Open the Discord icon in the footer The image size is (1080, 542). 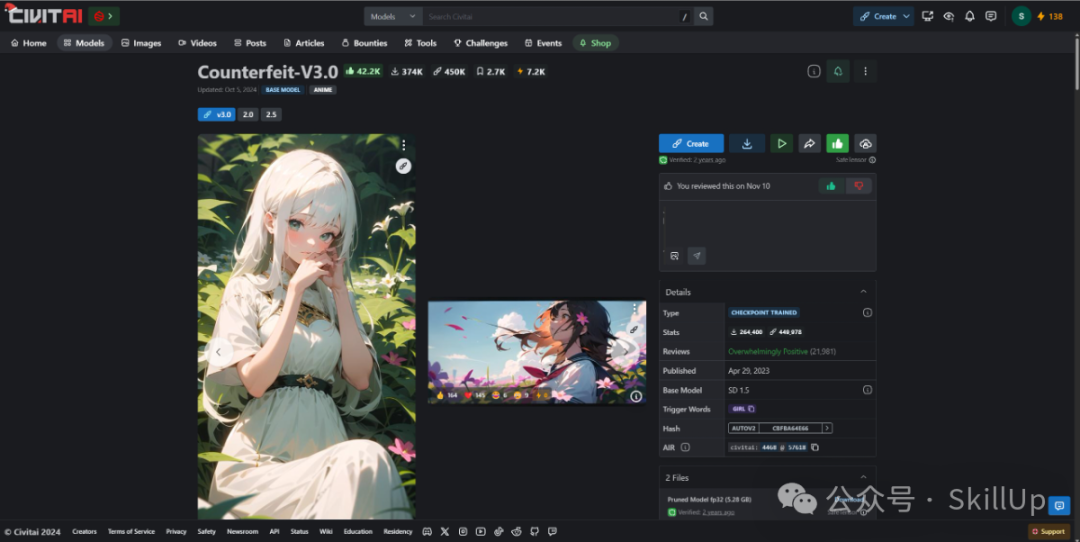pyautogui.click(x=427, y=532)
